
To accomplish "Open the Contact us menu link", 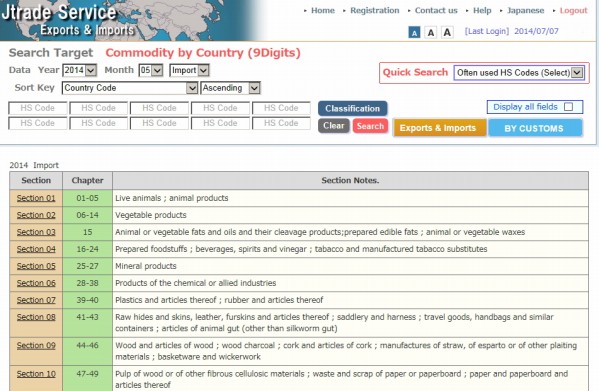I will [436, 11].
